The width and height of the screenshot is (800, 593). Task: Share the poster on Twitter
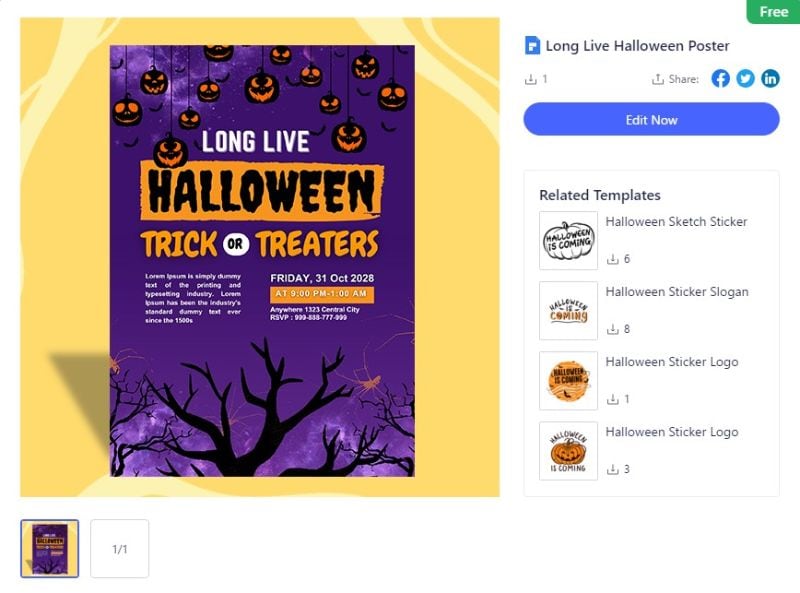746,79
